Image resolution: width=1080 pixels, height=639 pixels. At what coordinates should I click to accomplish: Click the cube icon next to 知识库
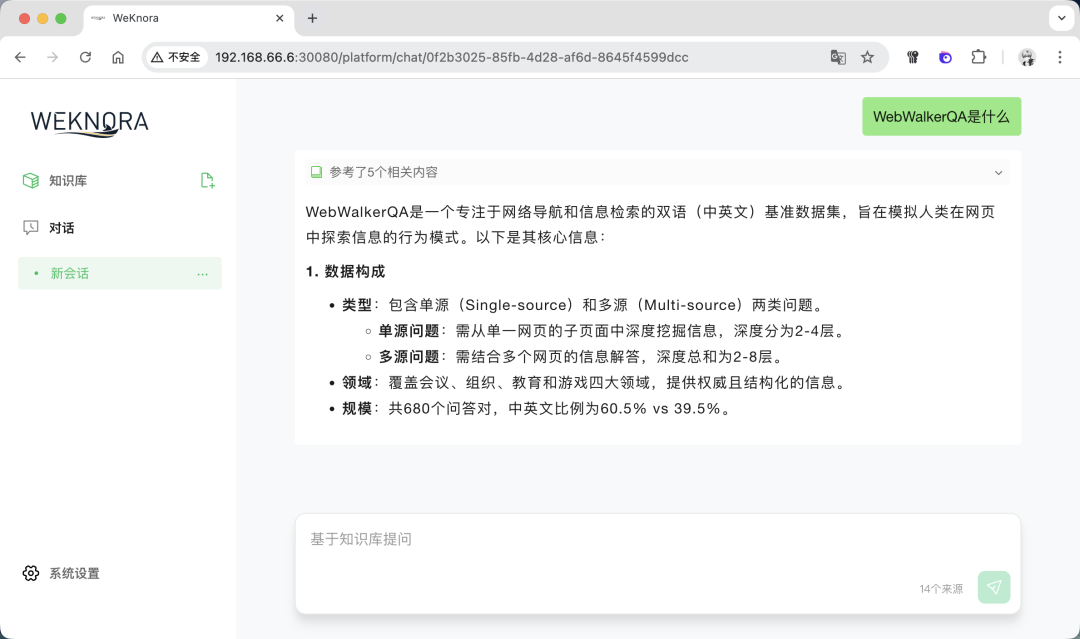pos(31,180)
